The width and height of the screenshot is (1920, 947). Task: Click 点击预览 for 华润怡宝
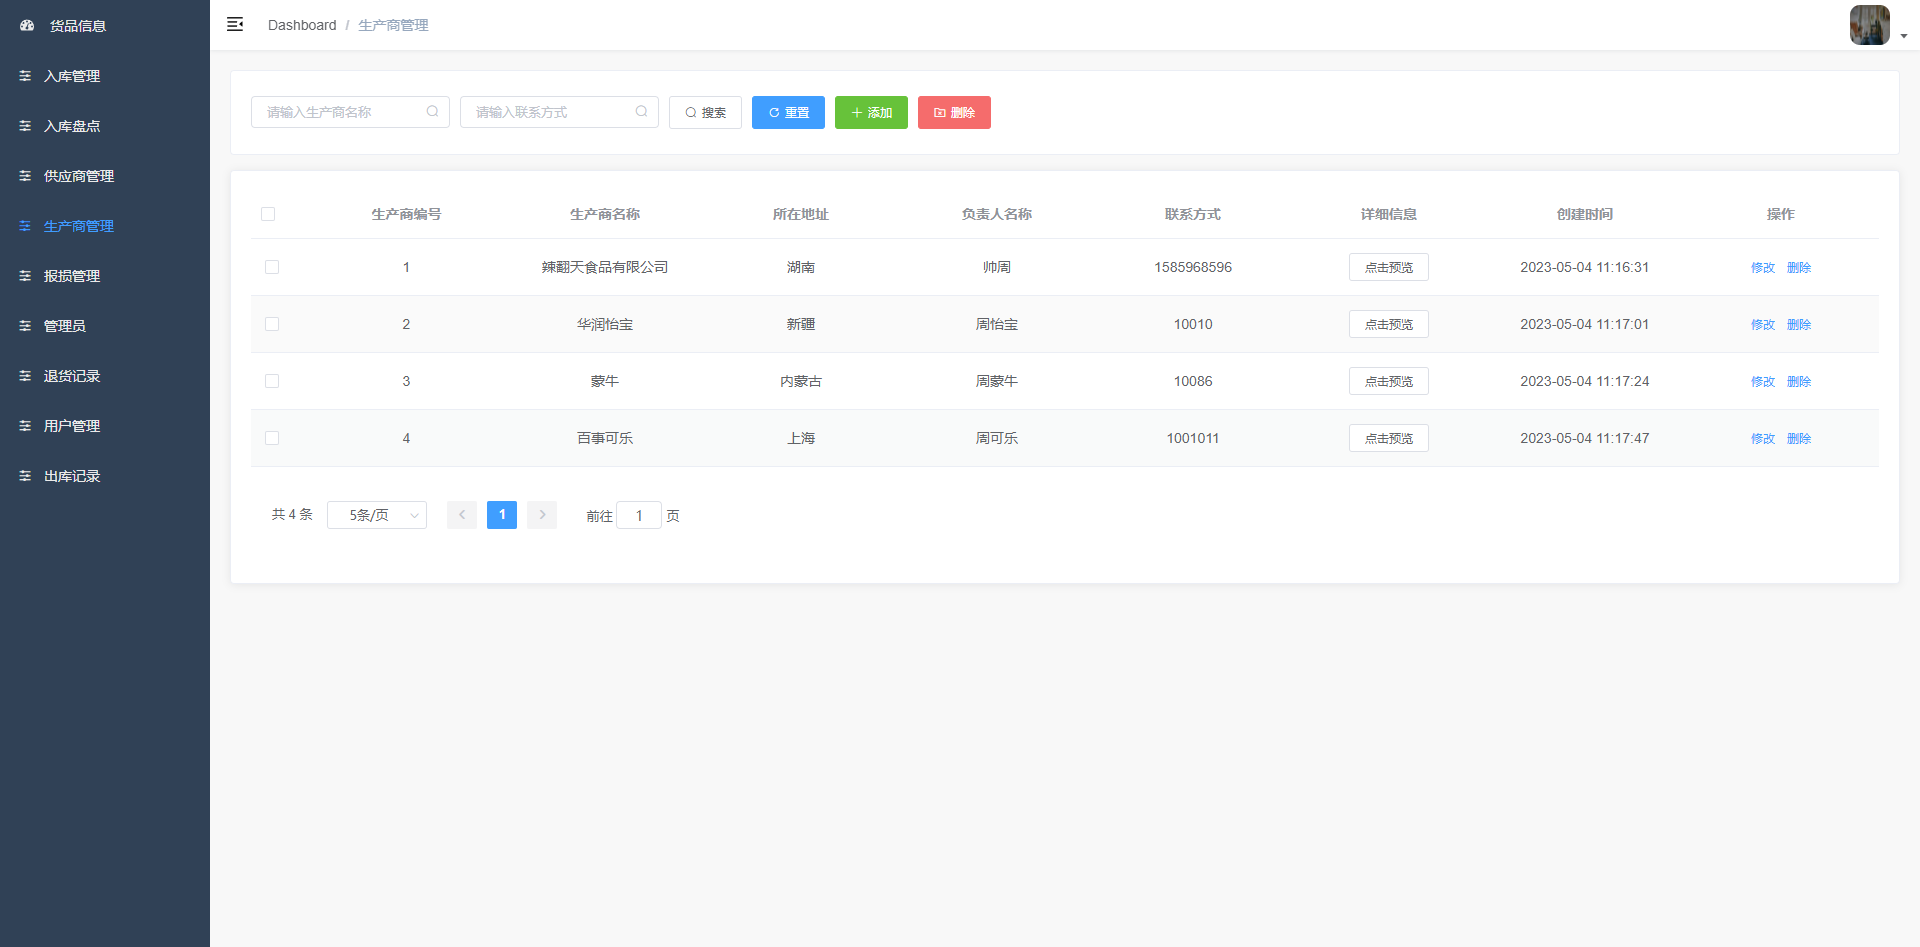click(1388, 323)
